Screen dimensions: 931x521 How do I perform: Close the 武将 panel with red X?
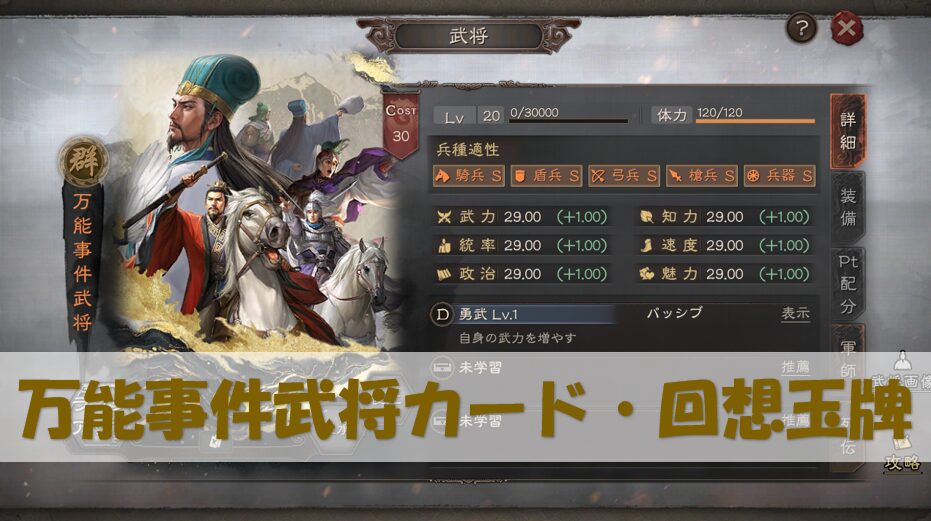pyautogui.click(x=846, y=28)
